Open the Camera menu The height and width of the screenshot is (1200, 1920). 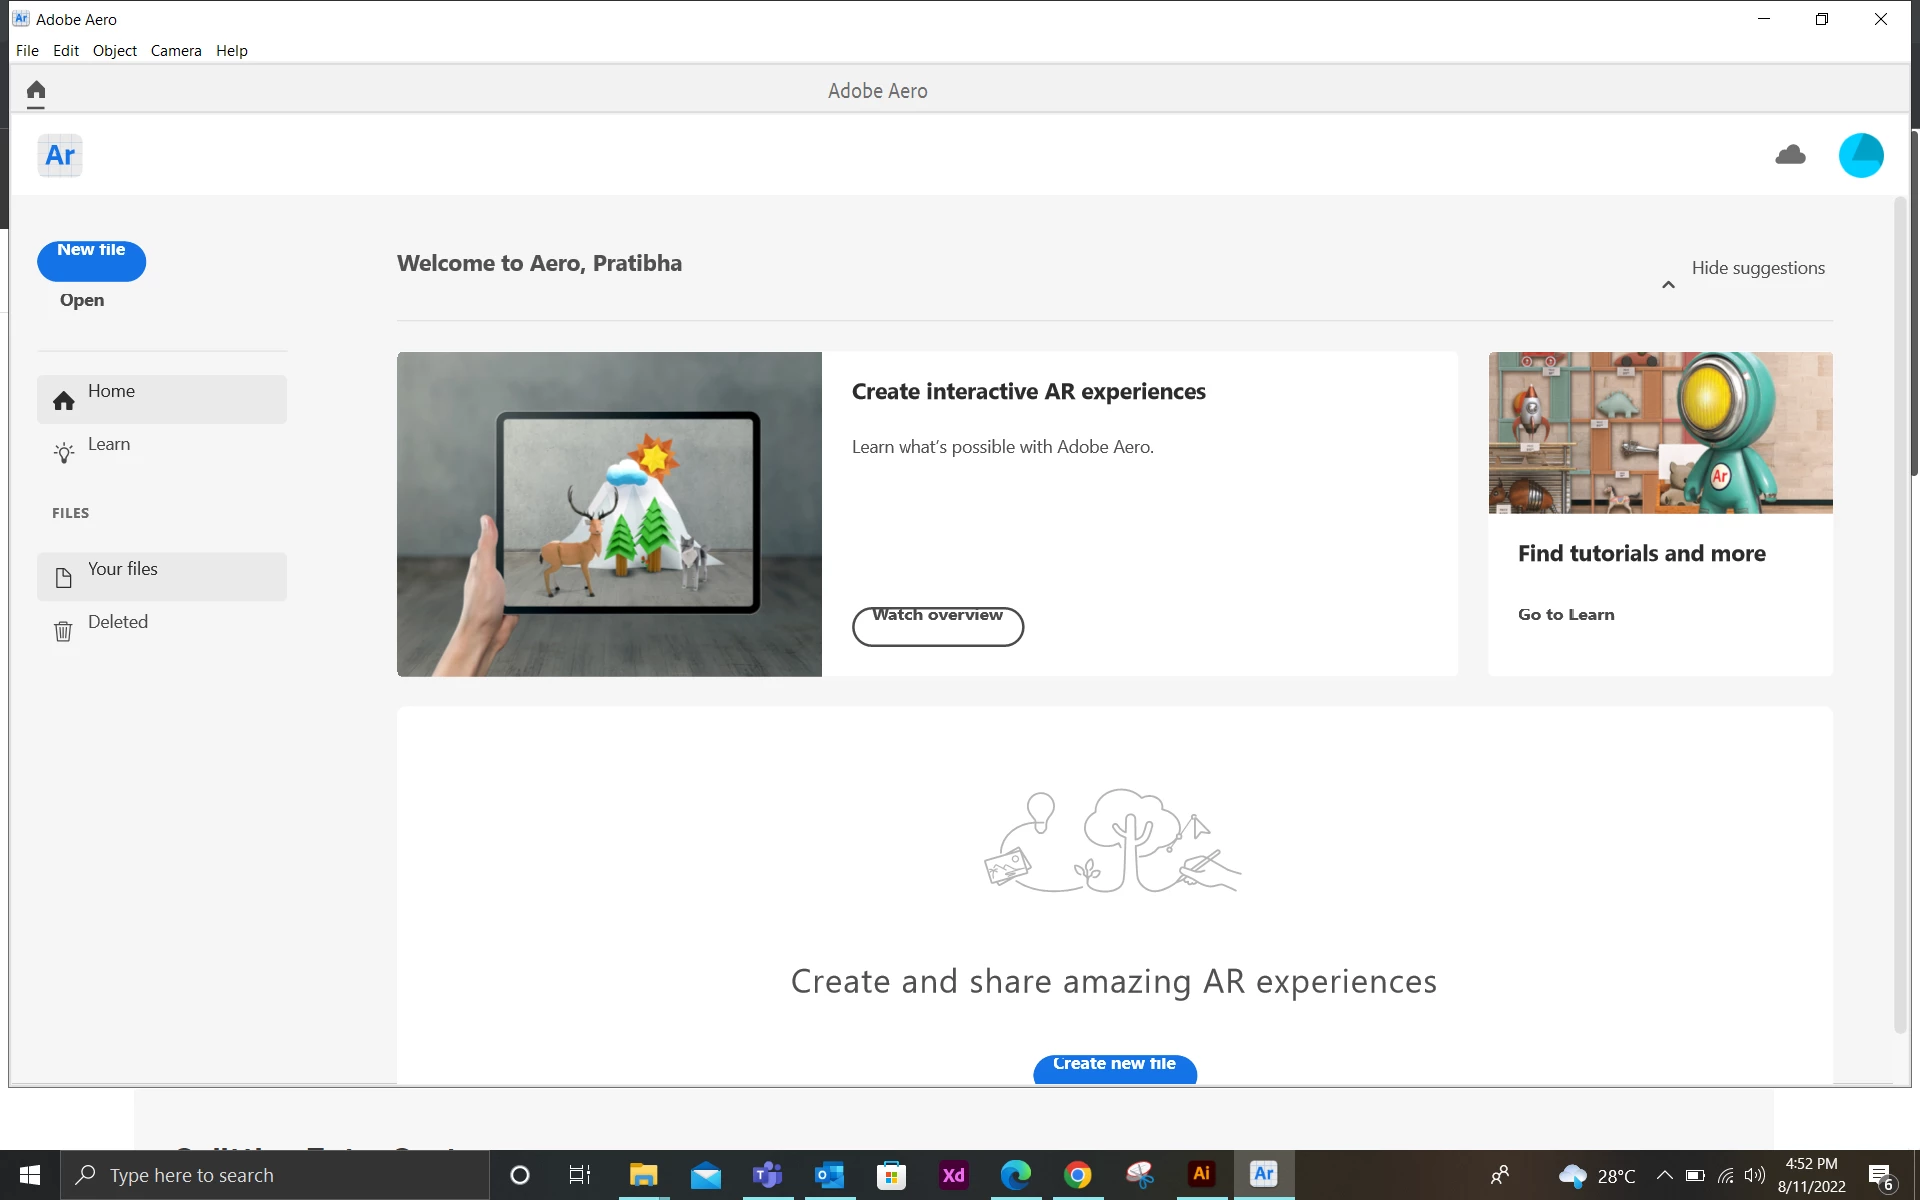176,51
